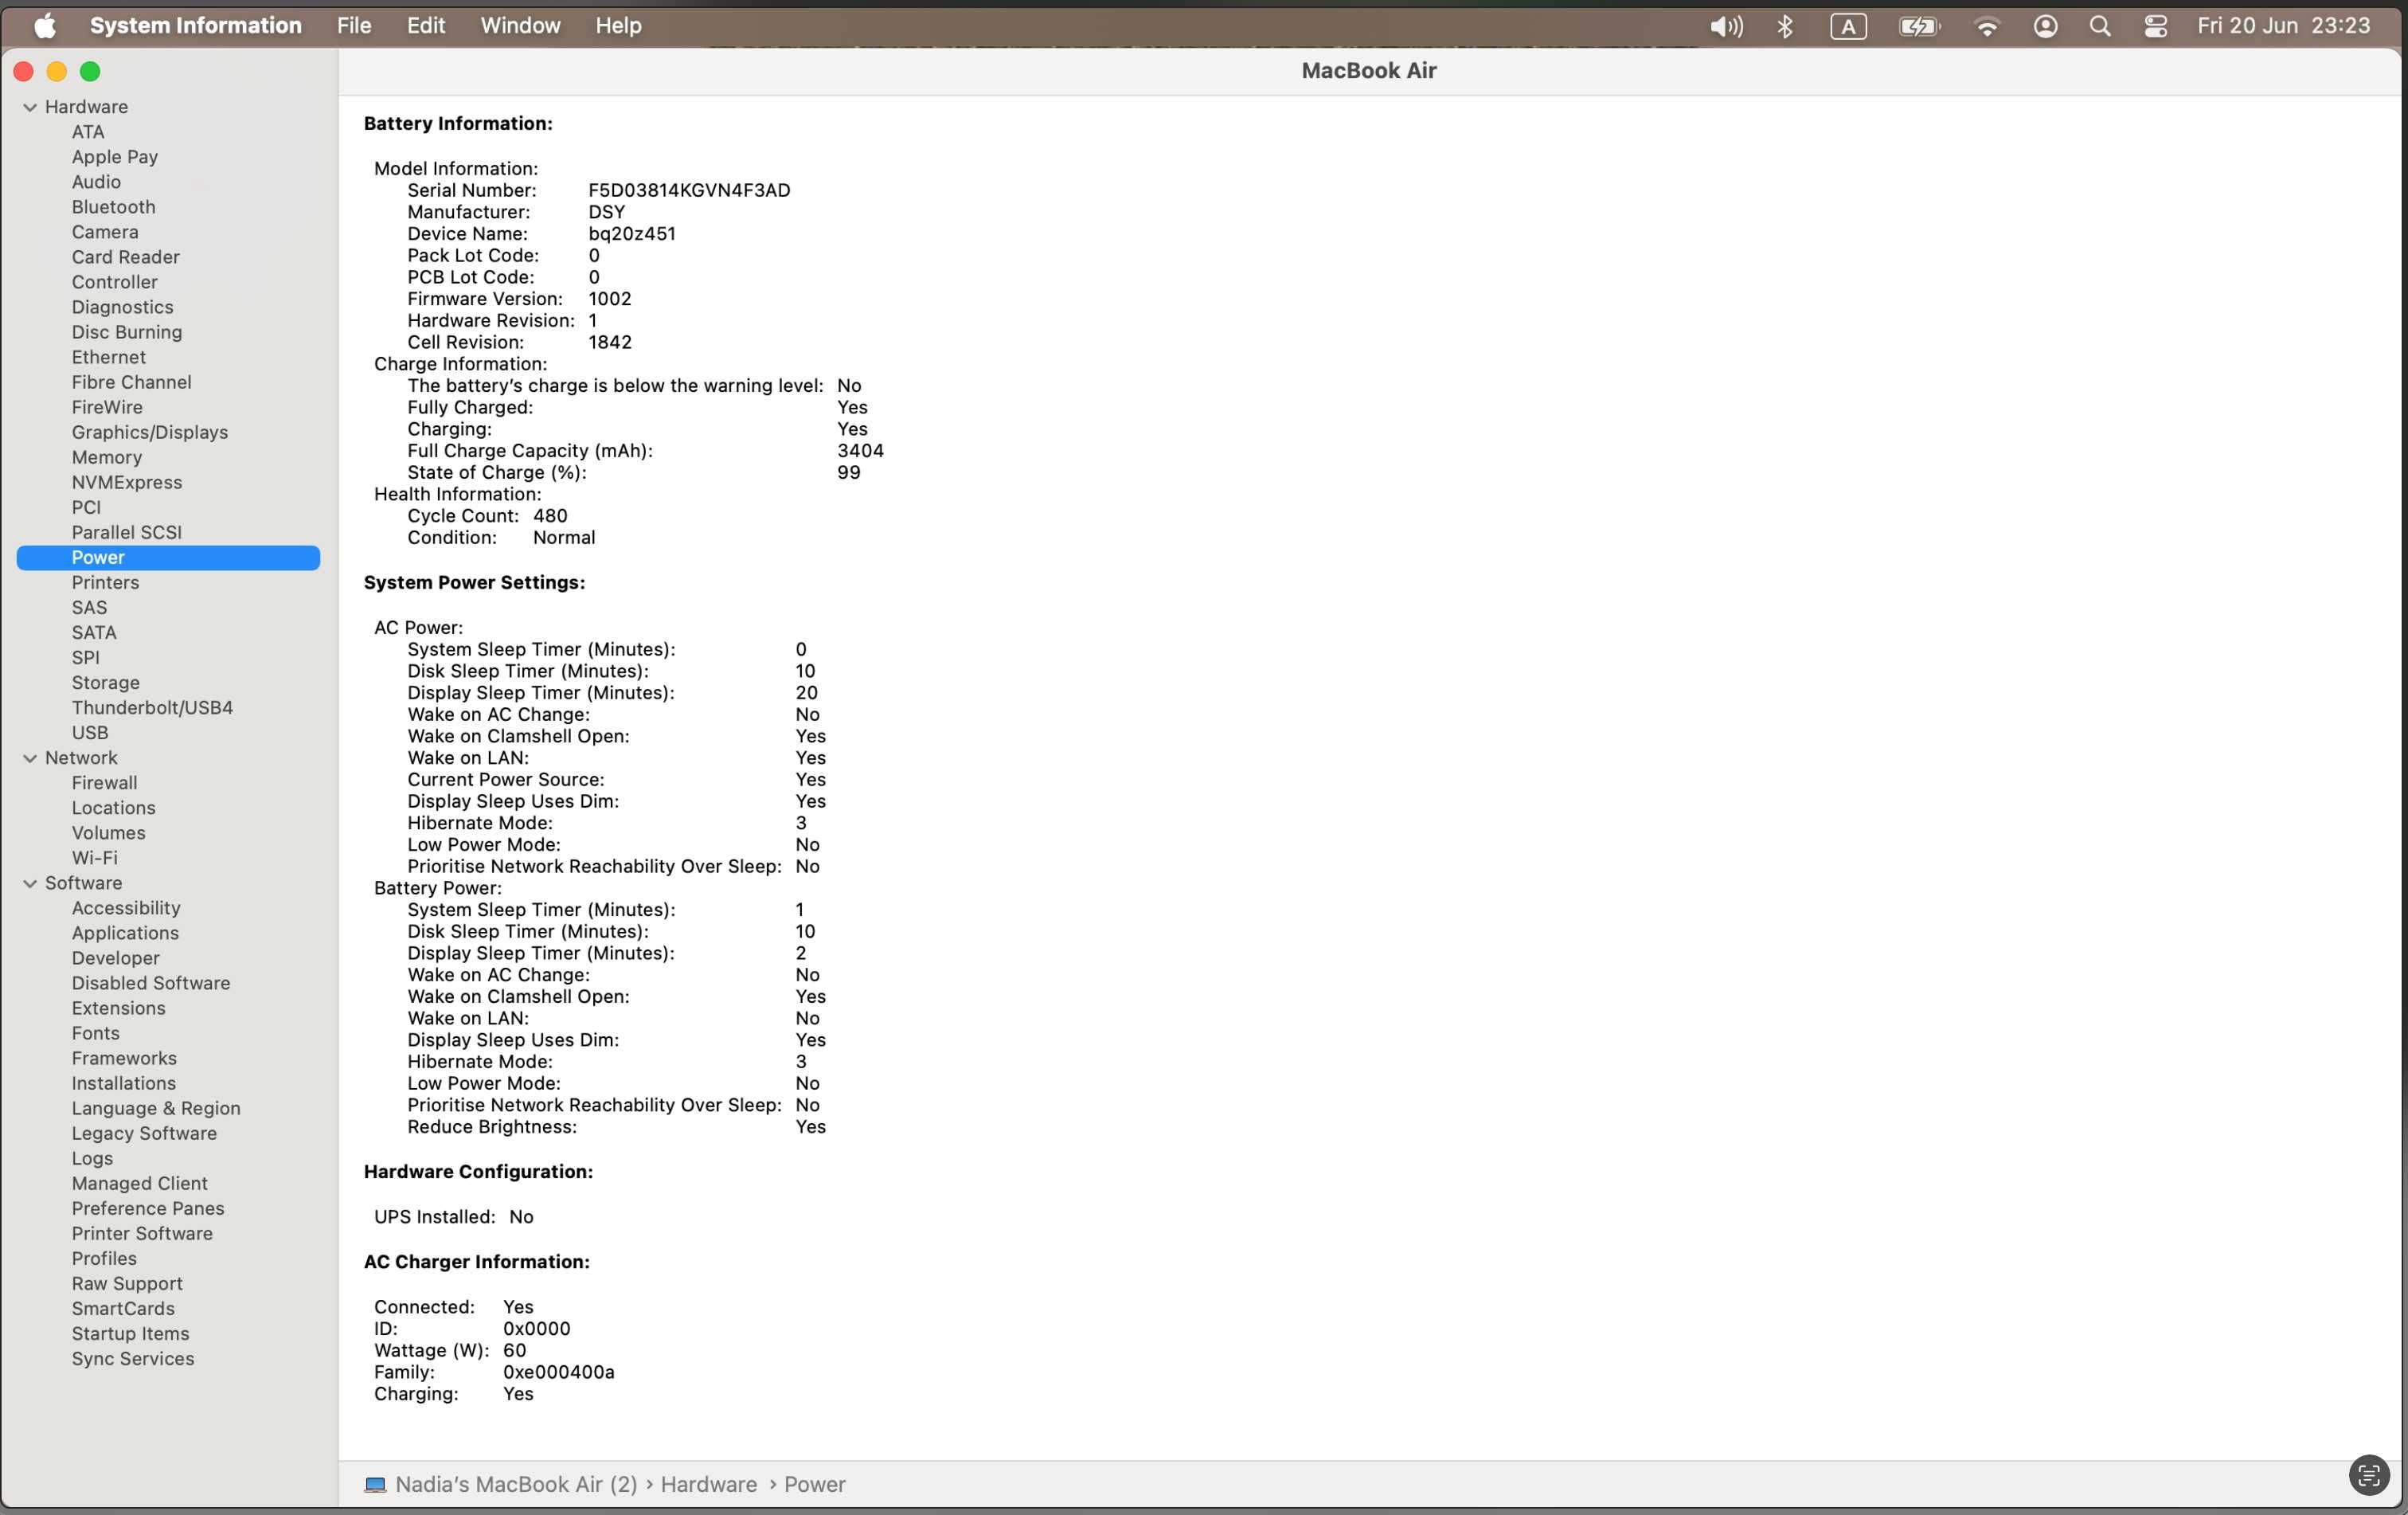Screen dimensions: 2408x1515
Task: Click the charger Family value 0xe000400a
Action: pos(559,1372)
